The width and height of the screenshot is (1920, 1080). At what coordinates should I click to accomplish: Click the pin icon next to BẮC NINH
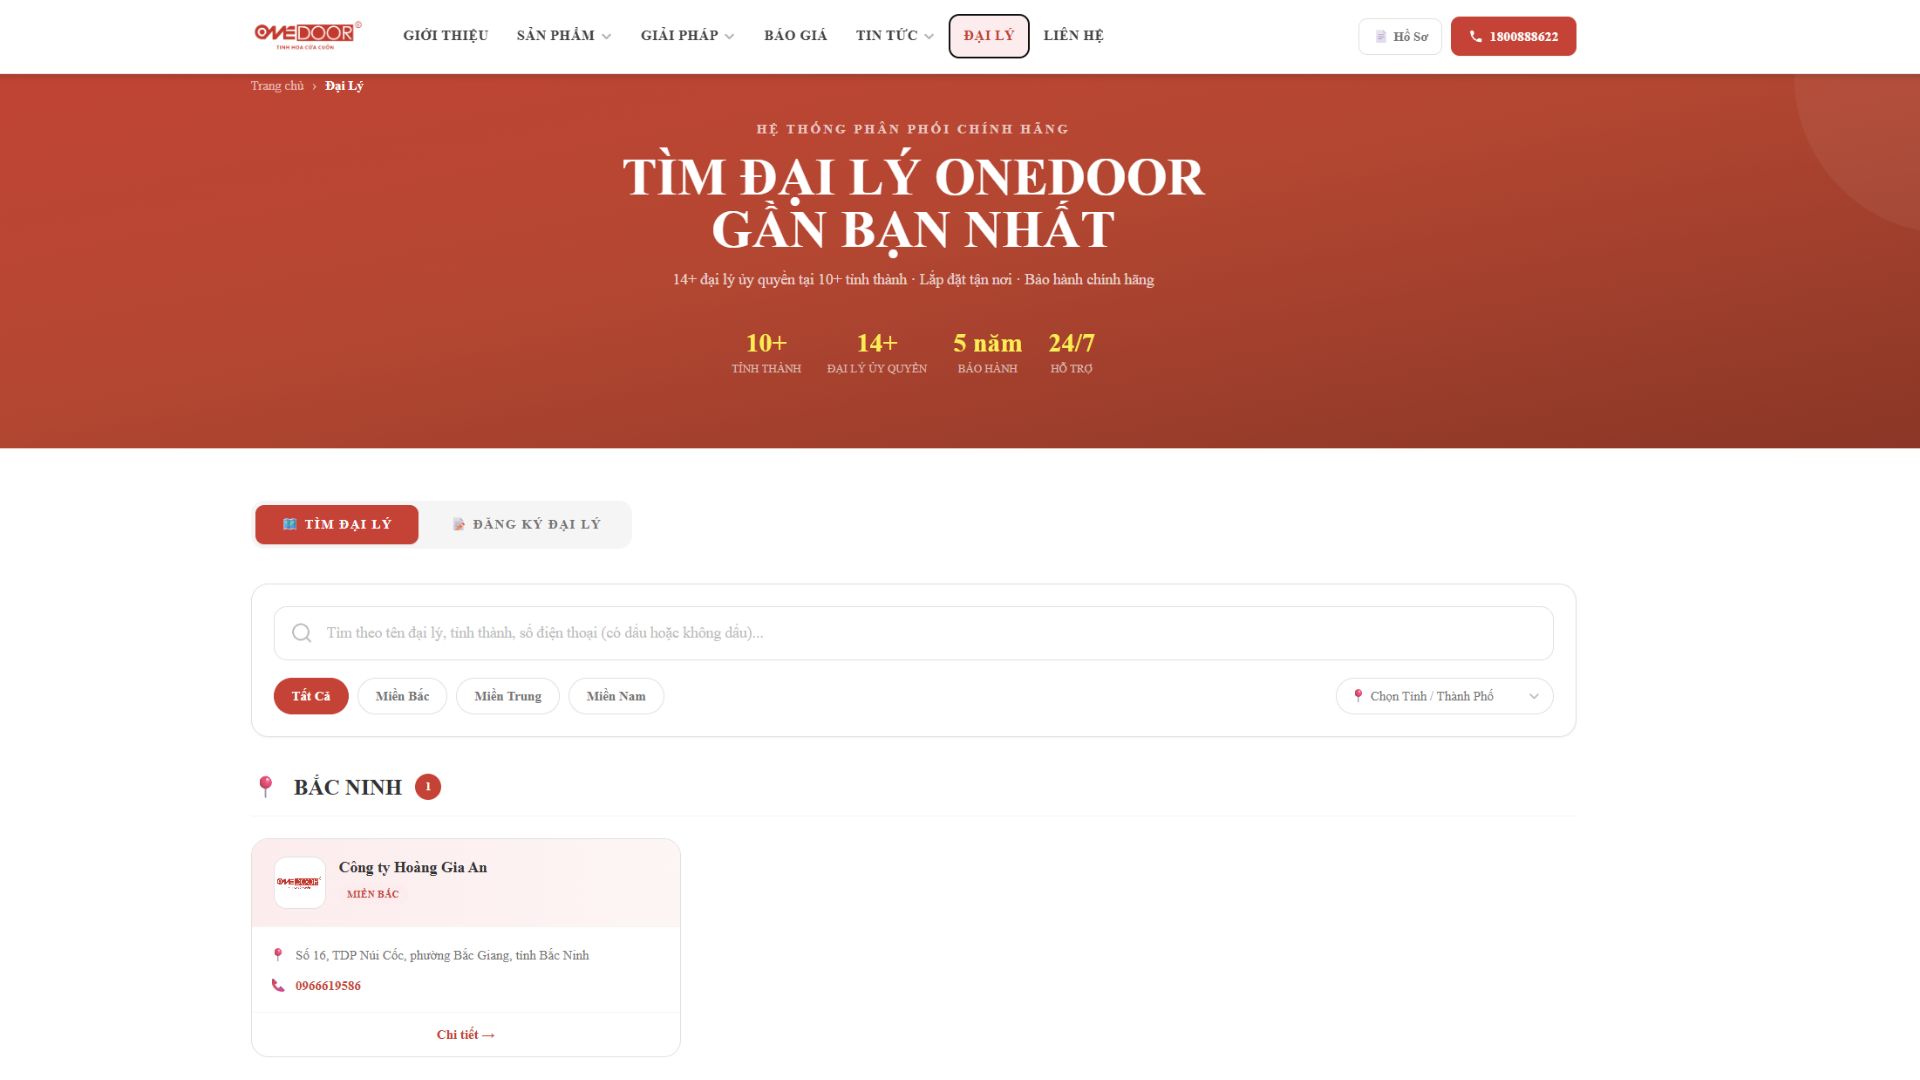point(265,787)
